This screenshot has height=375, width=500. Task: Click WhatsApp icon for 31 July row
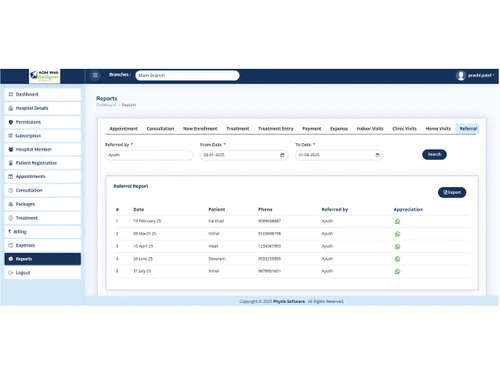point(397,271)
